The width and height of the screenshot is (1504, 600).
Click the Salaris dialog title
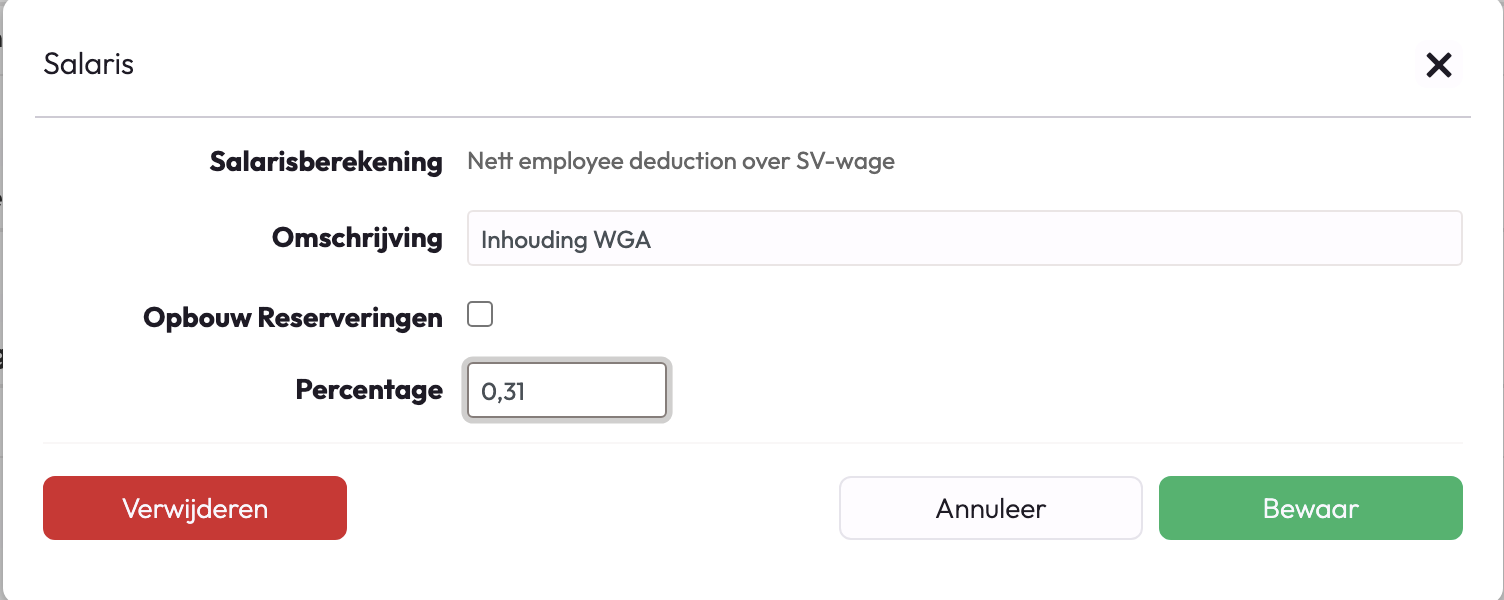point(89,64)
